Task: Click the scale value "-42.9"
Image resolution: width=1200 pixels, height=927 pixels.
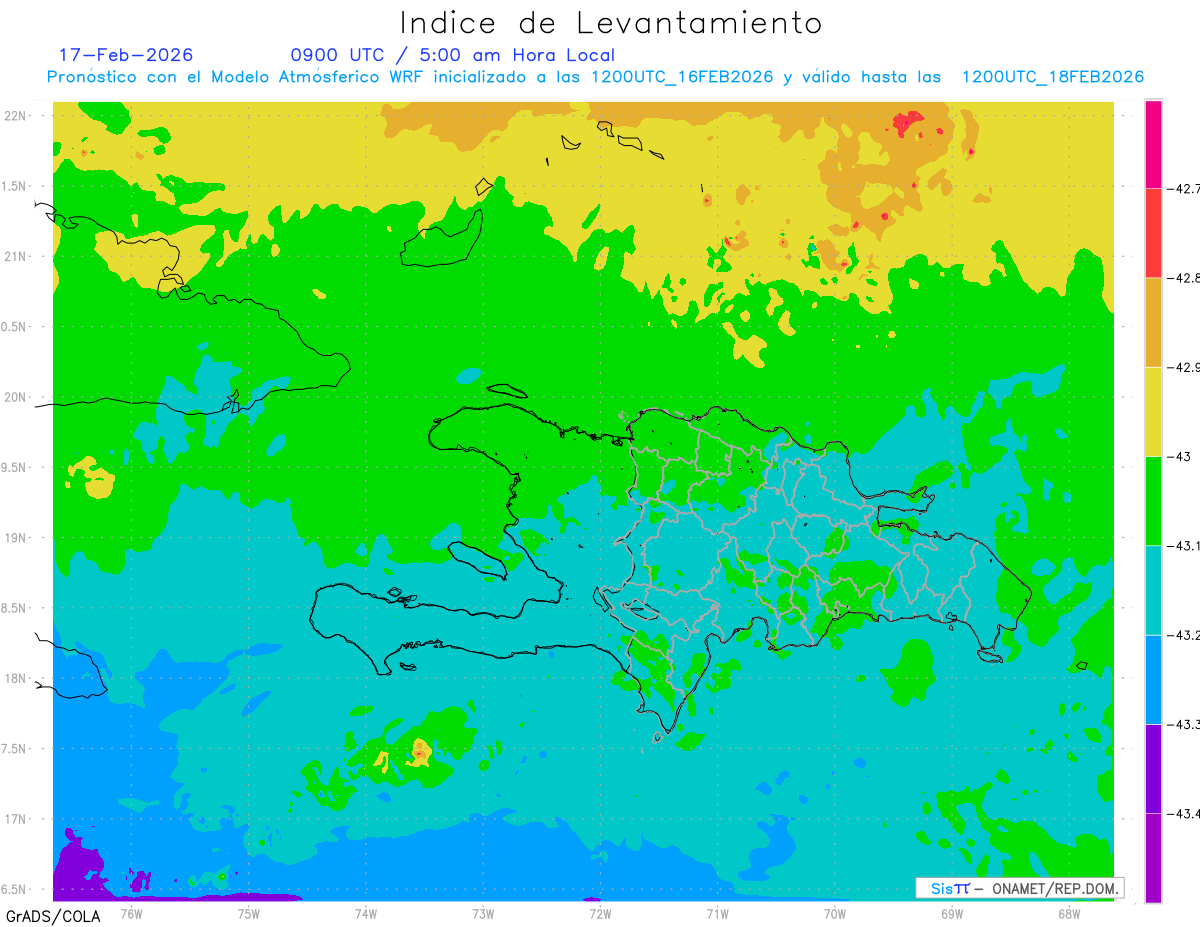Action: 1183,367
